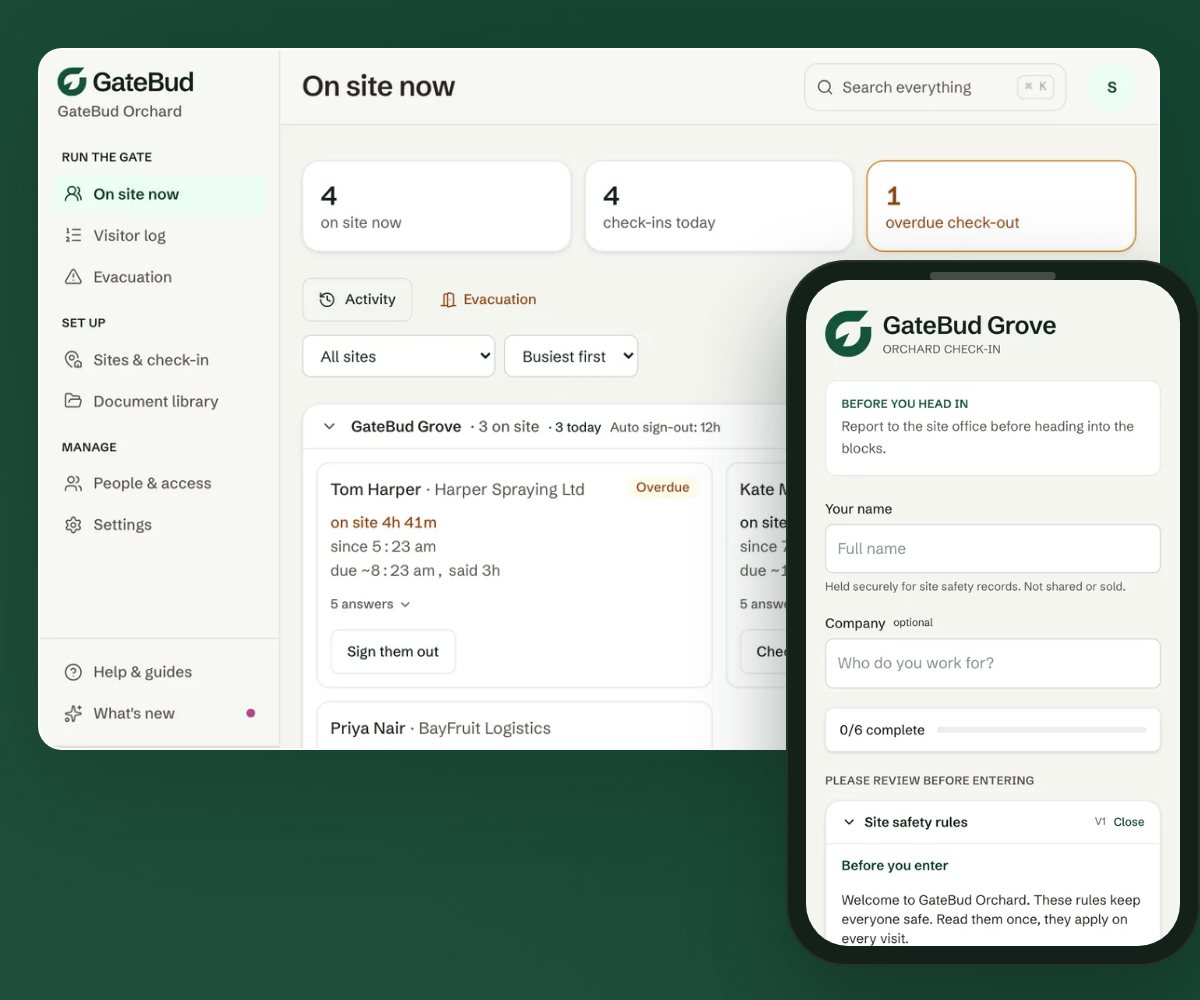Click the On site now people icon
1200x1000 pixels.
pyautogui.click(x=73, y=194)
